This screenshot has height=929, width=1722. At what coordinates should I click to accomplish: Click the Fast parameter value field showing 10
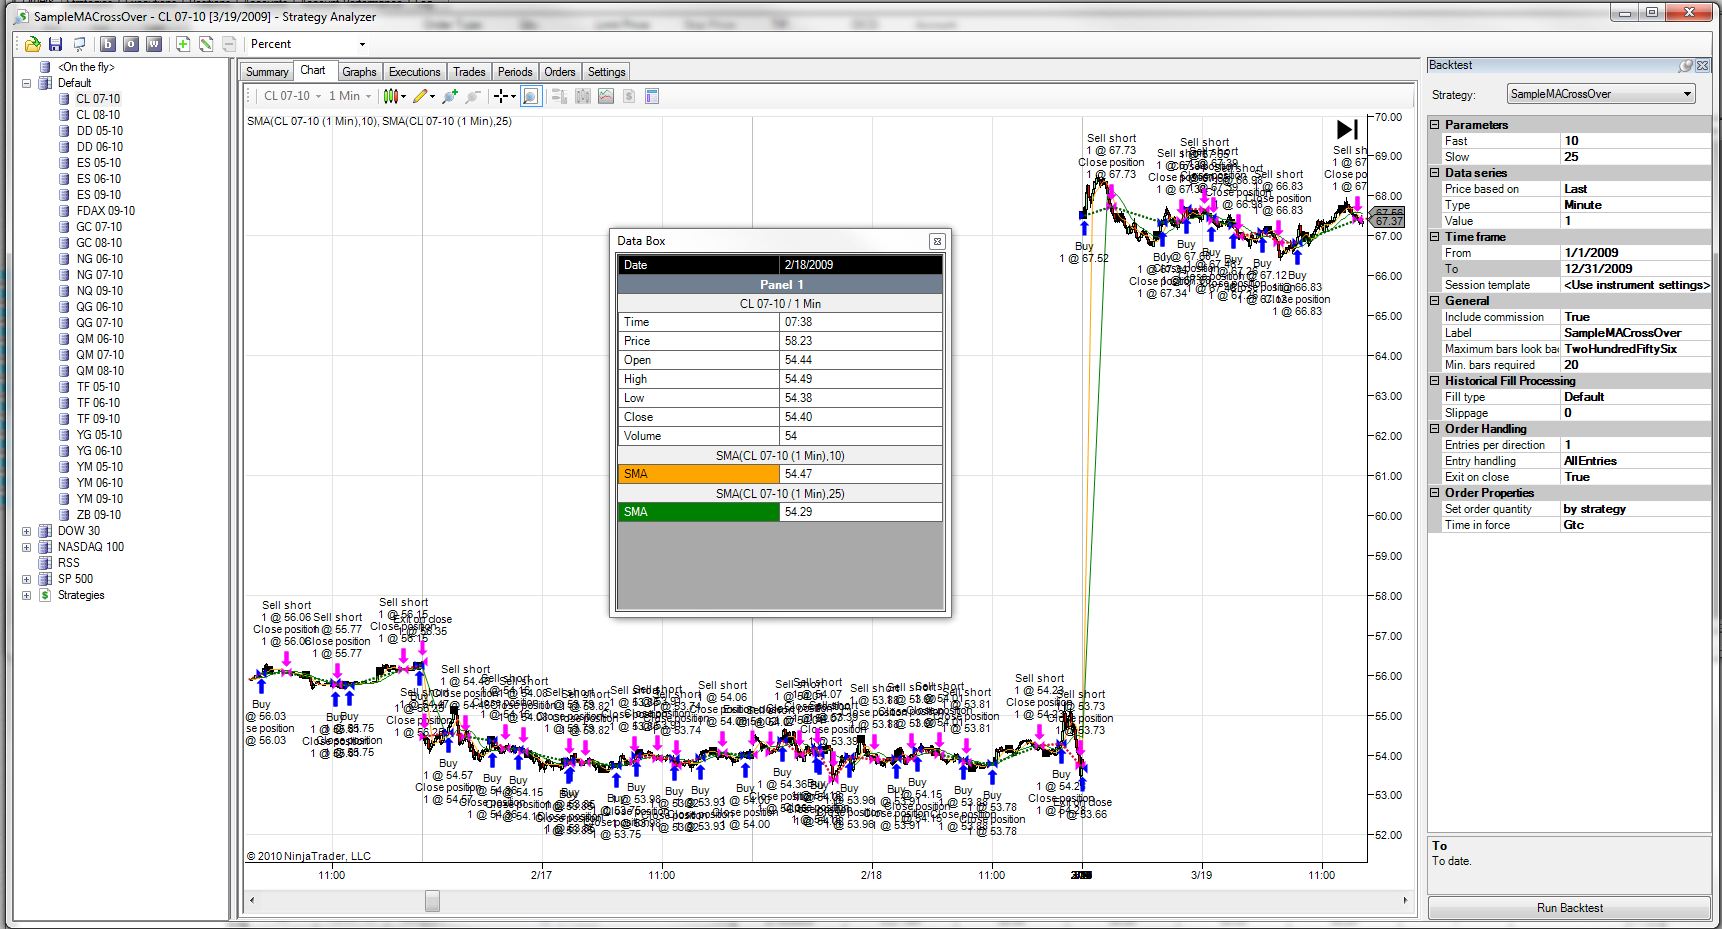[1635, 141]
